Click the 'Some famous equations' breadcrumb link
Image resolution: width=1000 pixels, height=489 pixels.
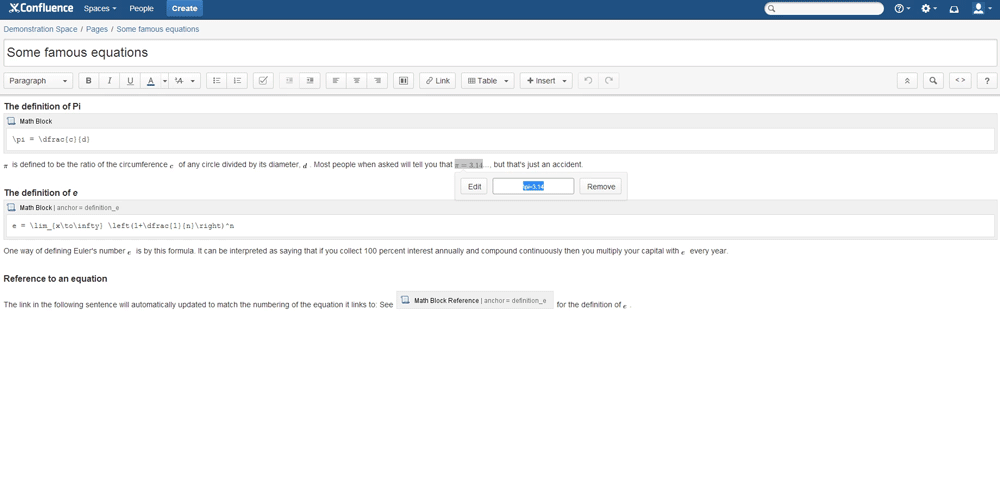pos(158,29)
